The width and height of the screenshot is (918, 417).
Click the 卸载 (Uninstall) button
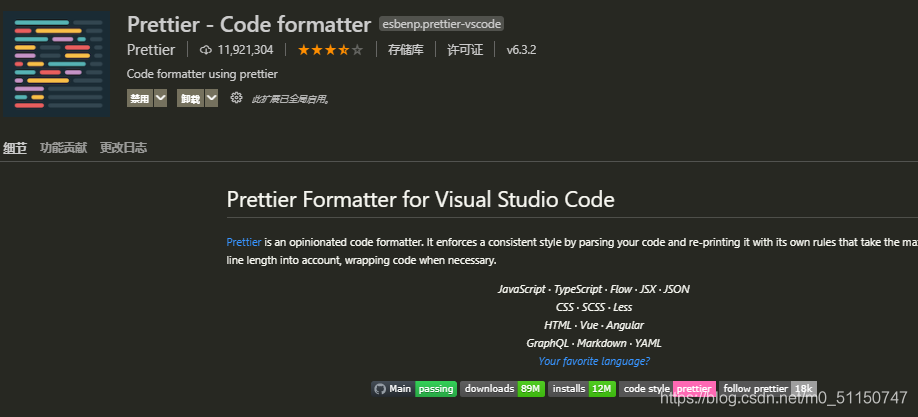tap(190, 98)
